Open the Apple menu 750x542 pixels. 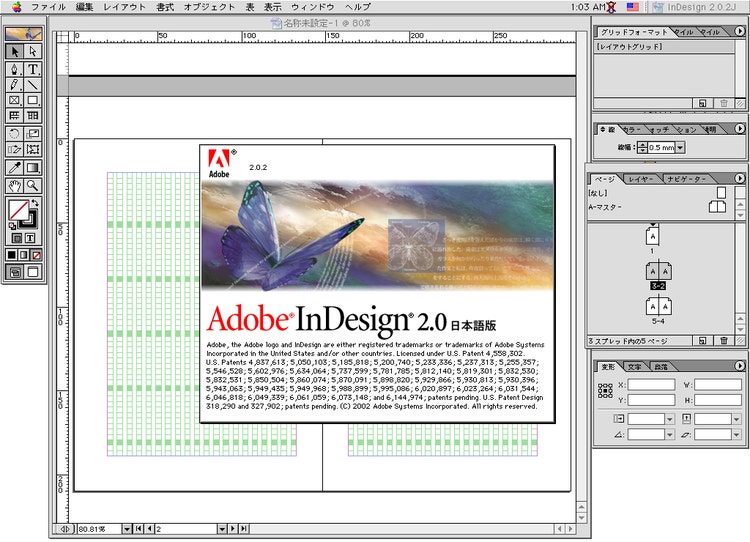tap(17, 7)
